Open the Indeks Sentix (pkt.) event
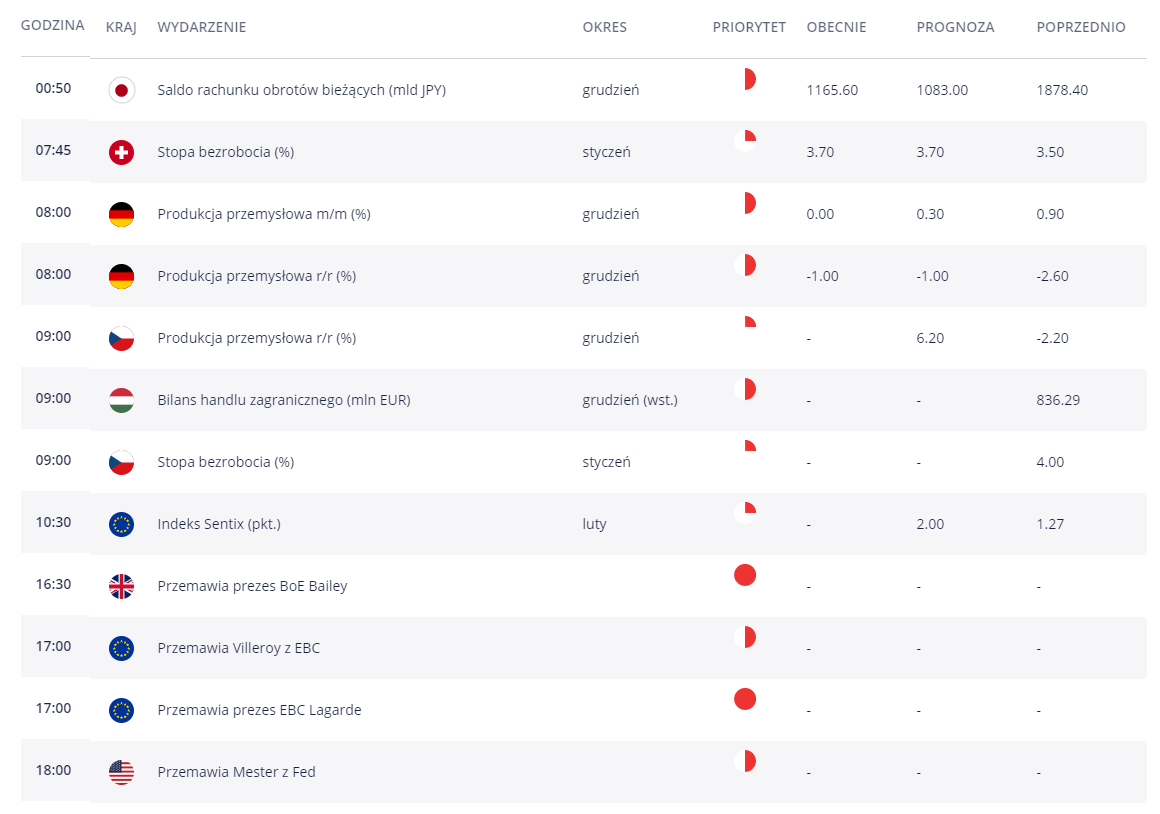The height and width of the screenshot is (814, 1160). pos(219,524)
